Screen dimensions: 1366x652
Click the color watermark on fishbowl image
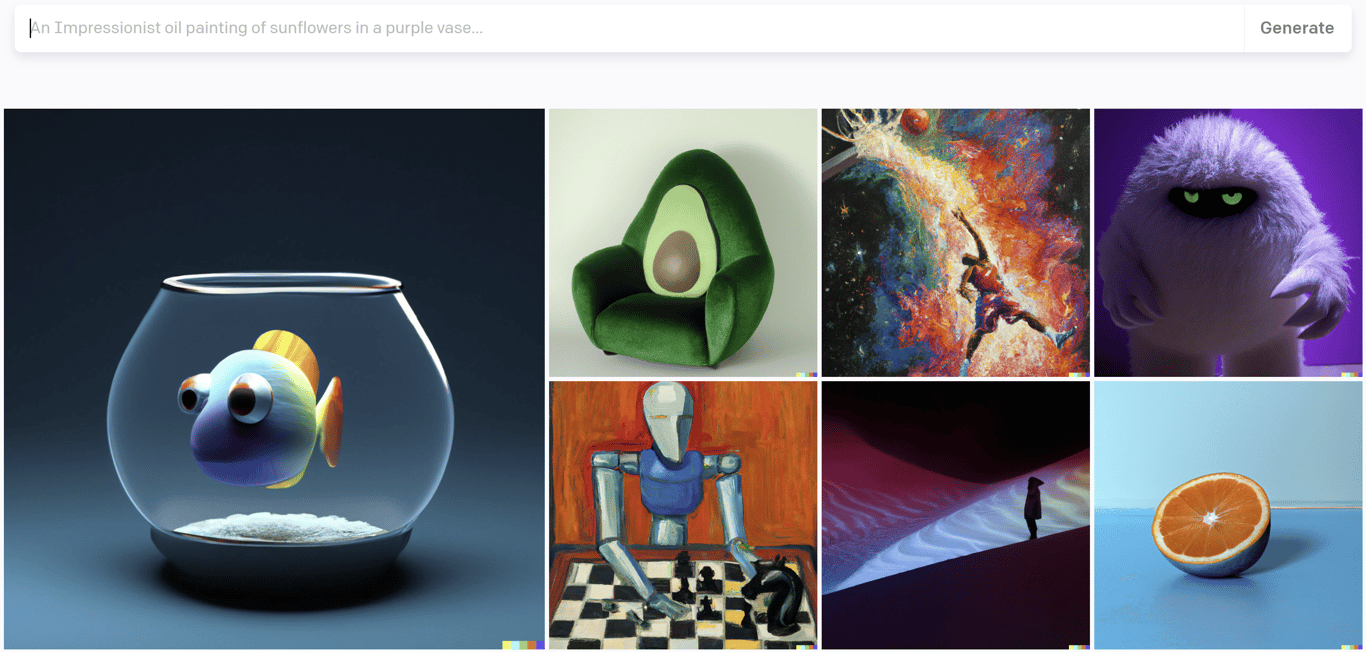pos(524,645)
